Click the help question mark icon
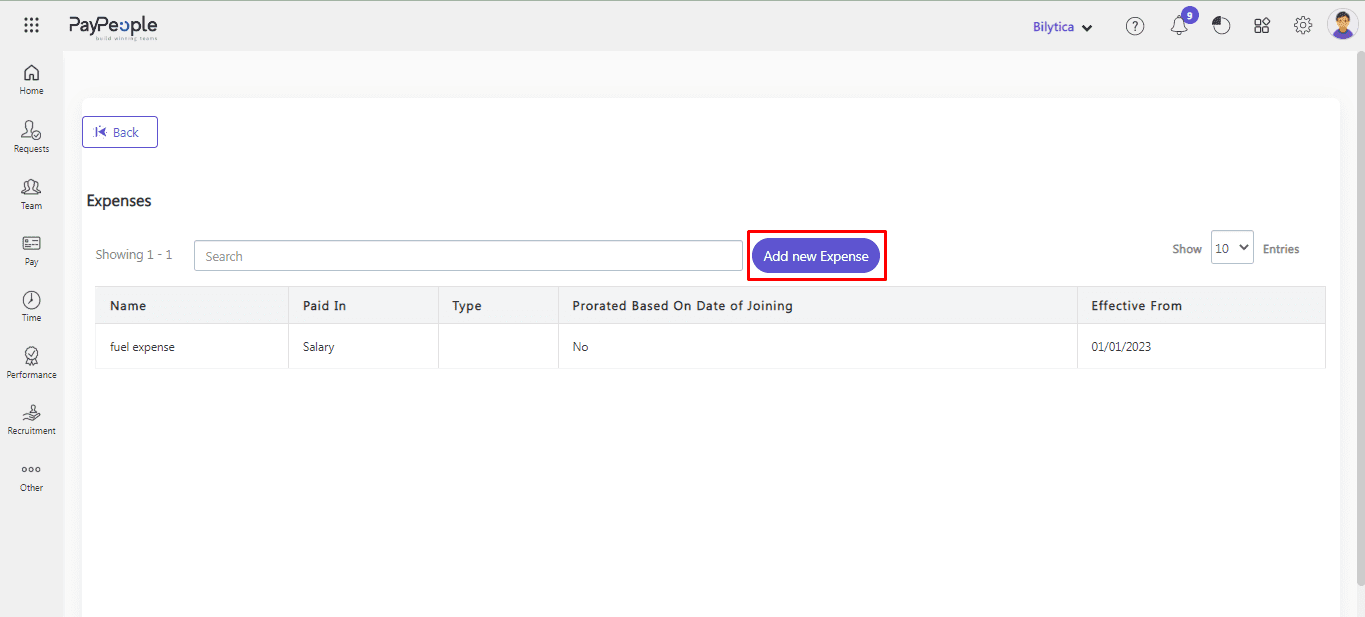The image size is (1365, 617). 1134,27
